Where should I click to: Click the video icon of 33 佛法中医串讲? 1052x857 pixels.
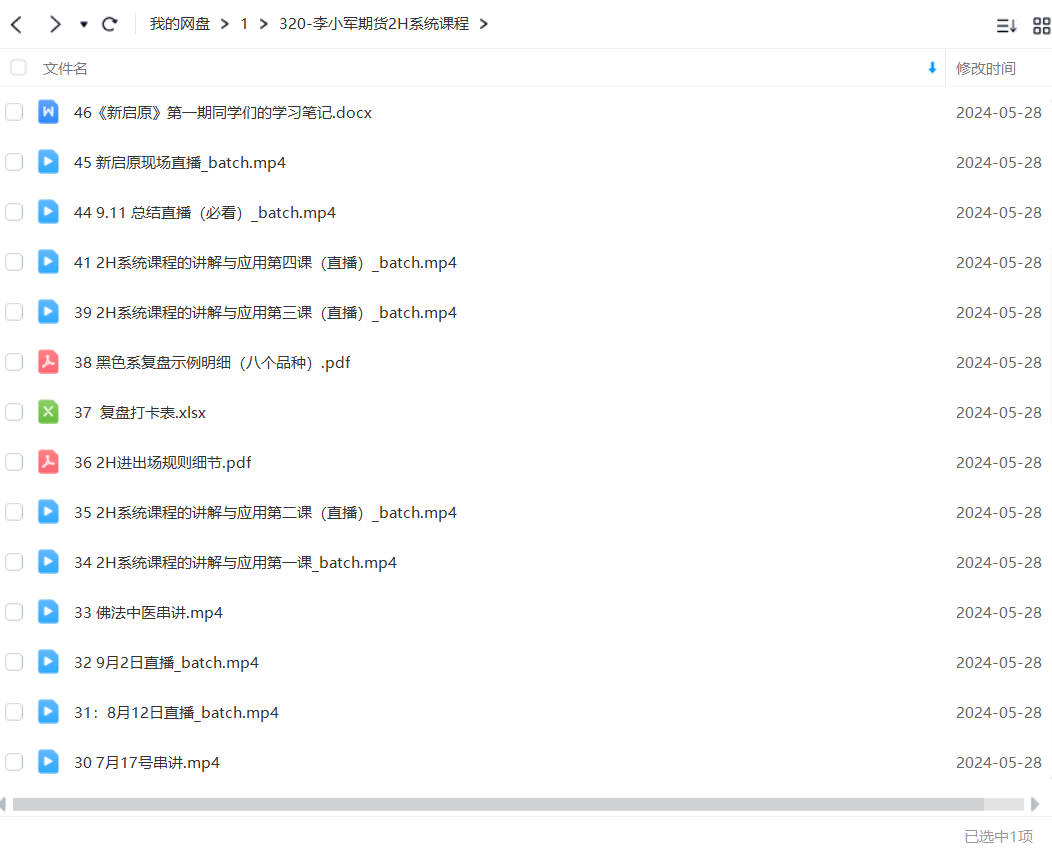[48, 611]
